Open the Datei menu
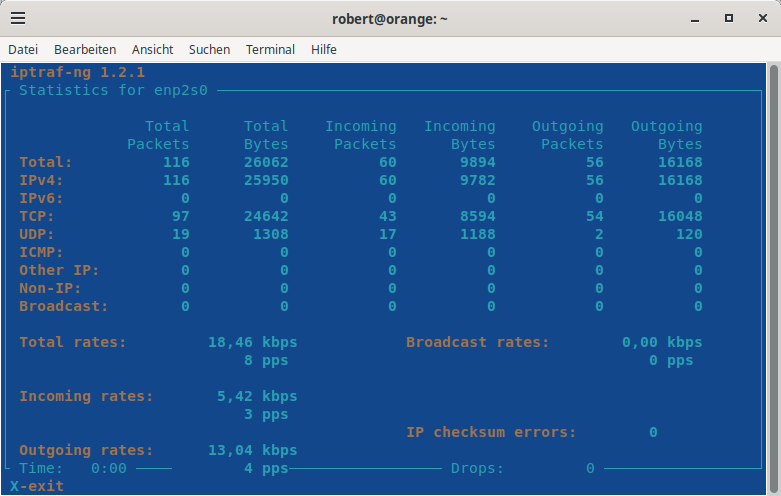The height and width of the screenshot is (496, 781). (x=23, y=49)
